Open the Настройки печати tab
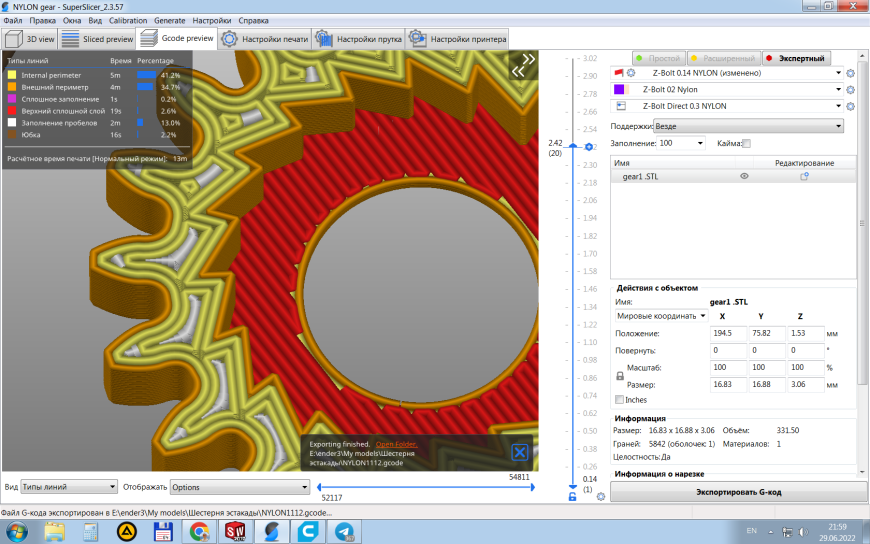This screenshot has width=870, height=544. coord(265,39)
